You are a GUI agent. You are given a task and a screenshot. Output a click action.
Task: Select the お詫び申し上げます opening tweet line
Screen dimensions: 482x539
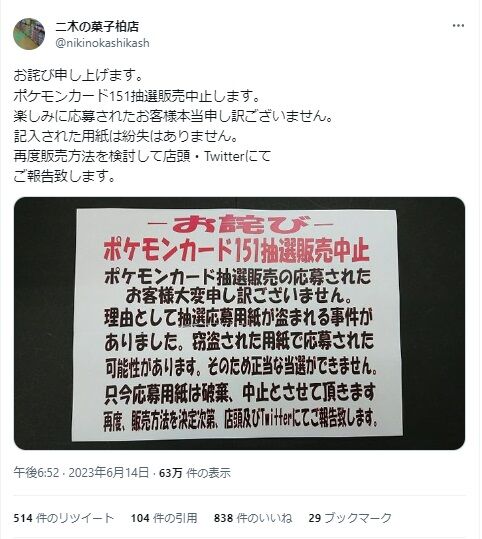78,76
